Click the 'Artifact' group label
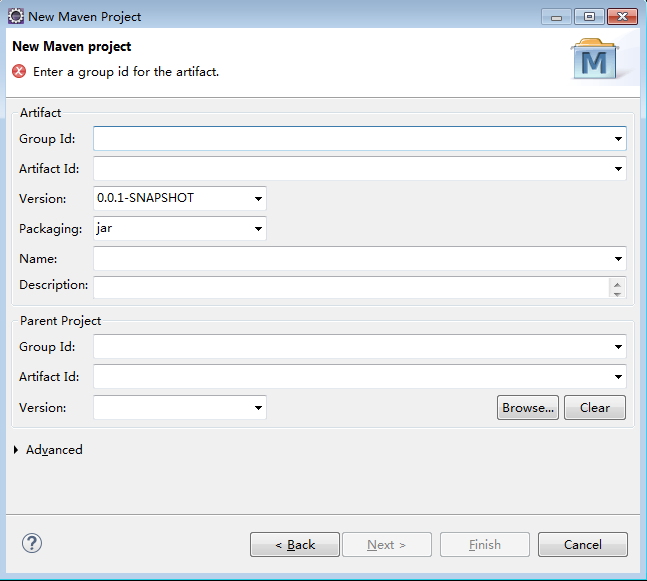The height and width of the screenshot is (581, 647). click(x=40, y=113)
